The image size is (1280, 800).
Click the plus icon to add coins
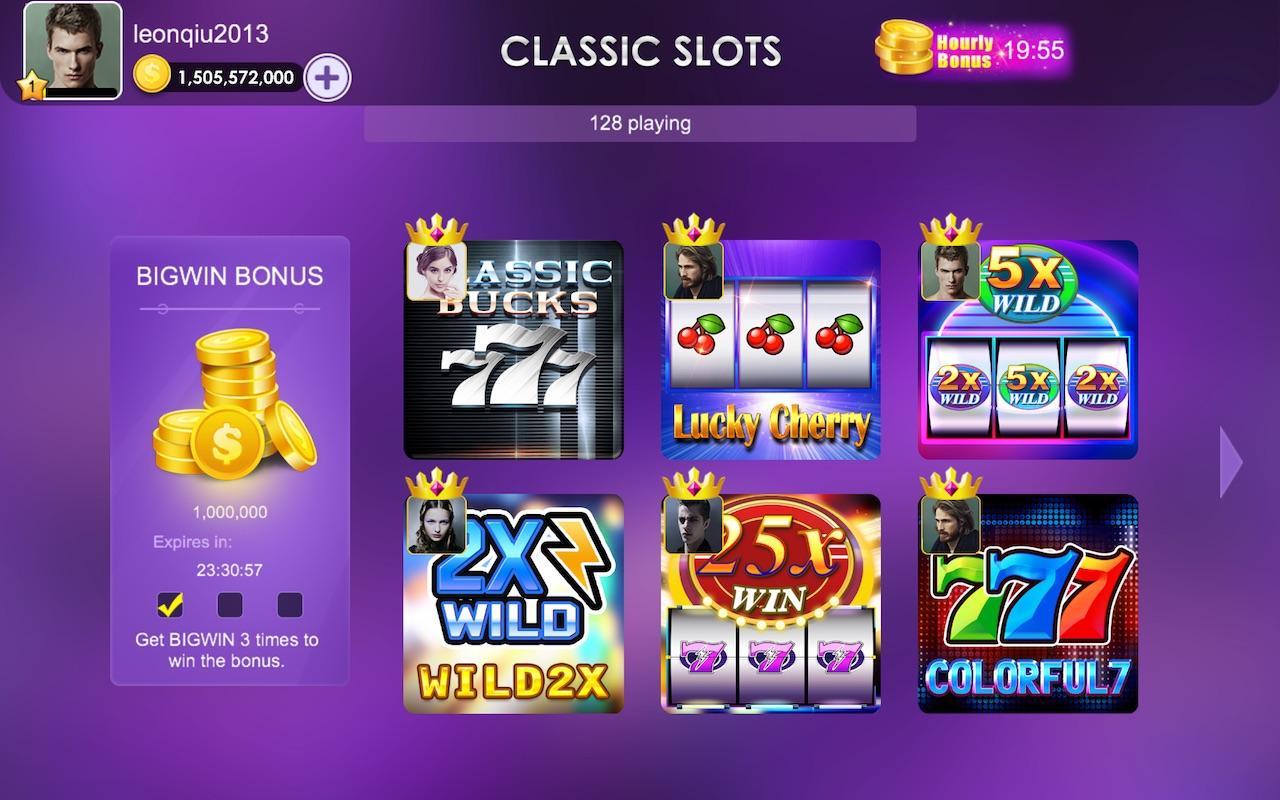(327, 77)
